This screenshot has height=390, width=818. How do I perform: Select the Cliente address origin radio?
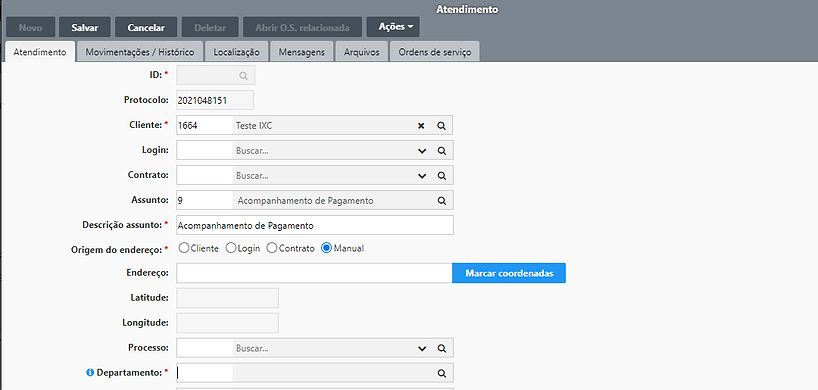[x=184, y=248]
